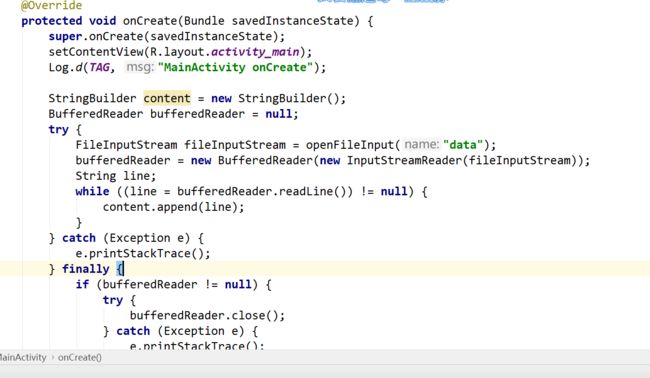This screenshot has width=650, height=378.
Task: Click the 'finally' keyword
Action: [x=85, y=269]
